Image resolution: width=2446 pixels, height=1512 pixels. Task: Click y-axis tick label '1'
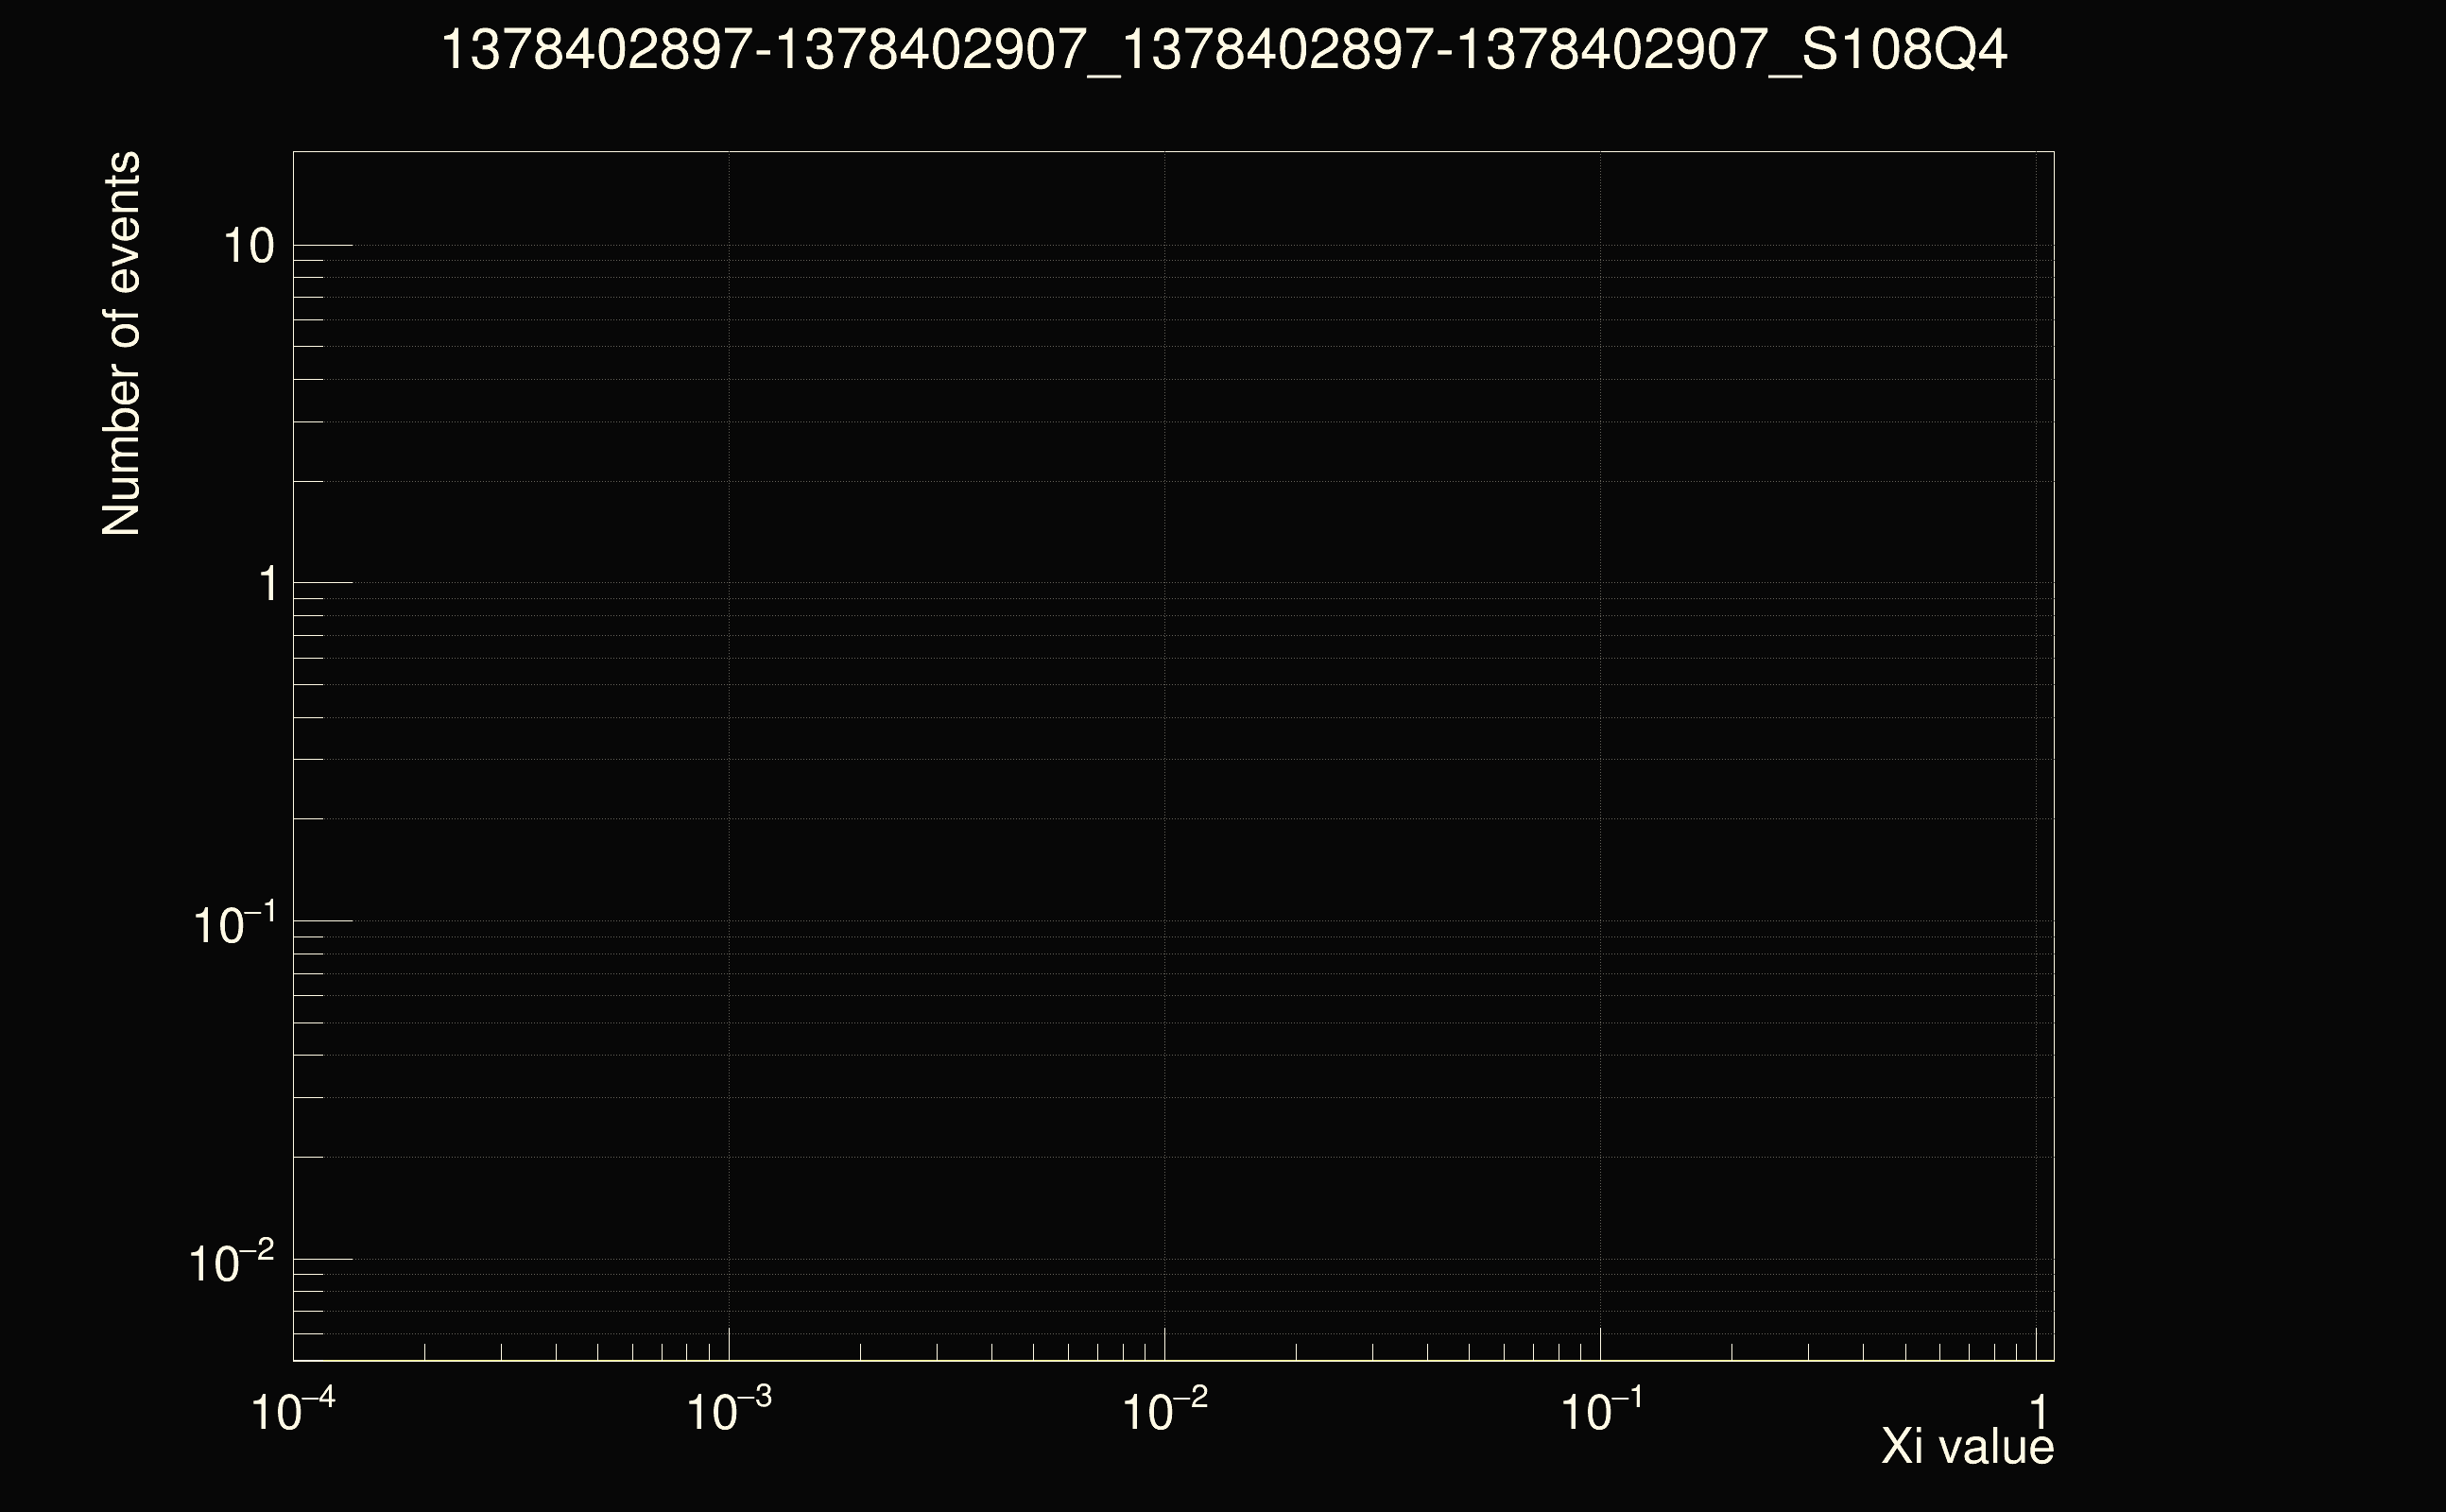click(x=267, y=584)
